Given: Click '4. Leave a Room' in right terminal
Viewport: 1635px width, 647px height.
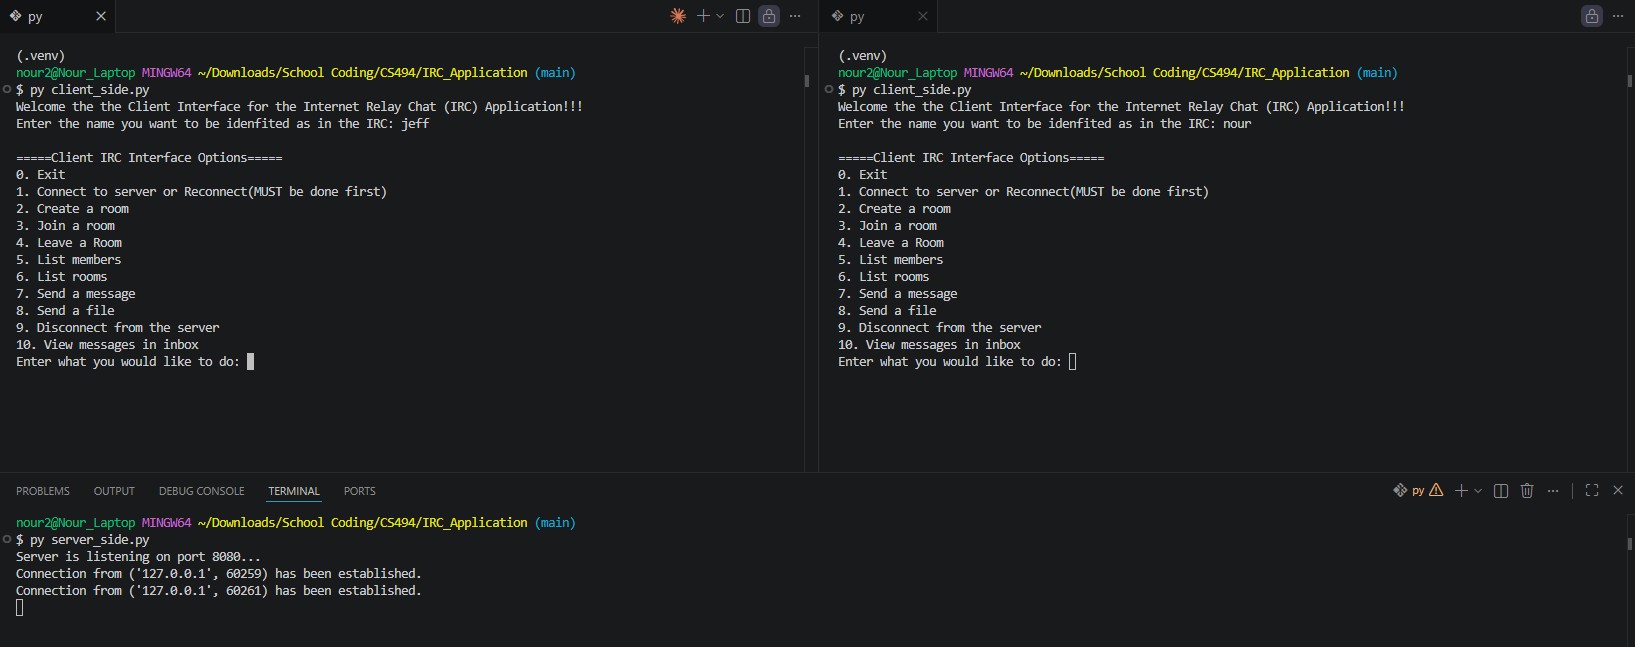Looking at the screenshot, I should (x=890, y=243).
